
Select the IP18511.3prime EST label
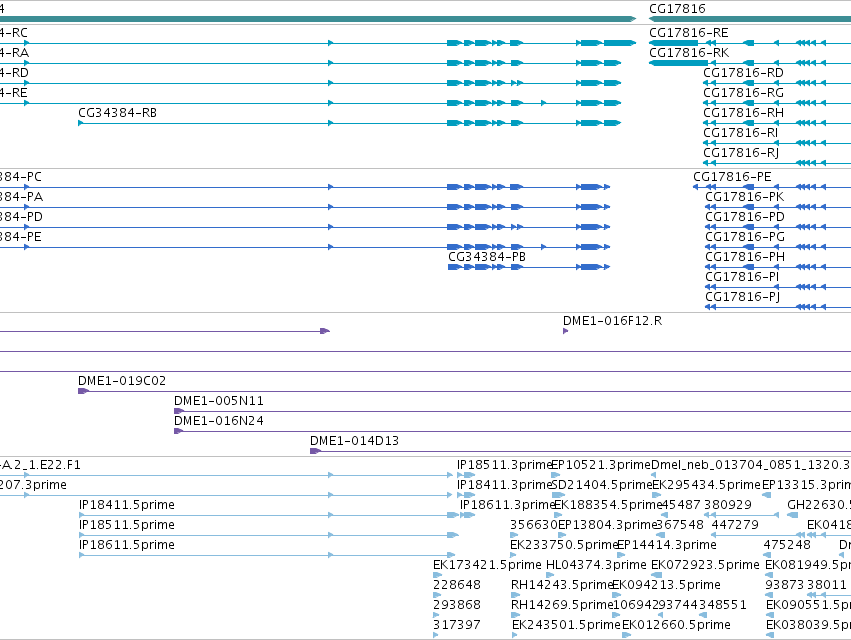click(x=504, y=465)
